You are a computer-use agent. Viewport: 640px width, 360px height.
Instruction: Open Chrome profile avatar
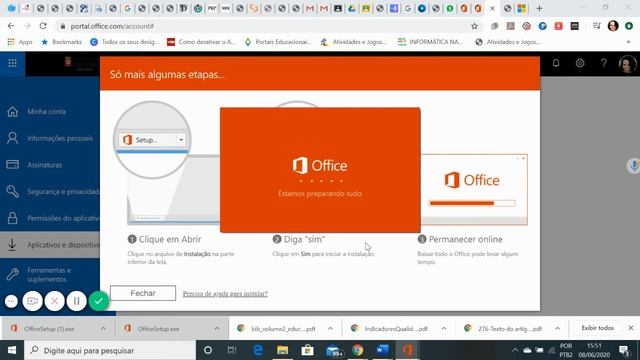point(613,26)
